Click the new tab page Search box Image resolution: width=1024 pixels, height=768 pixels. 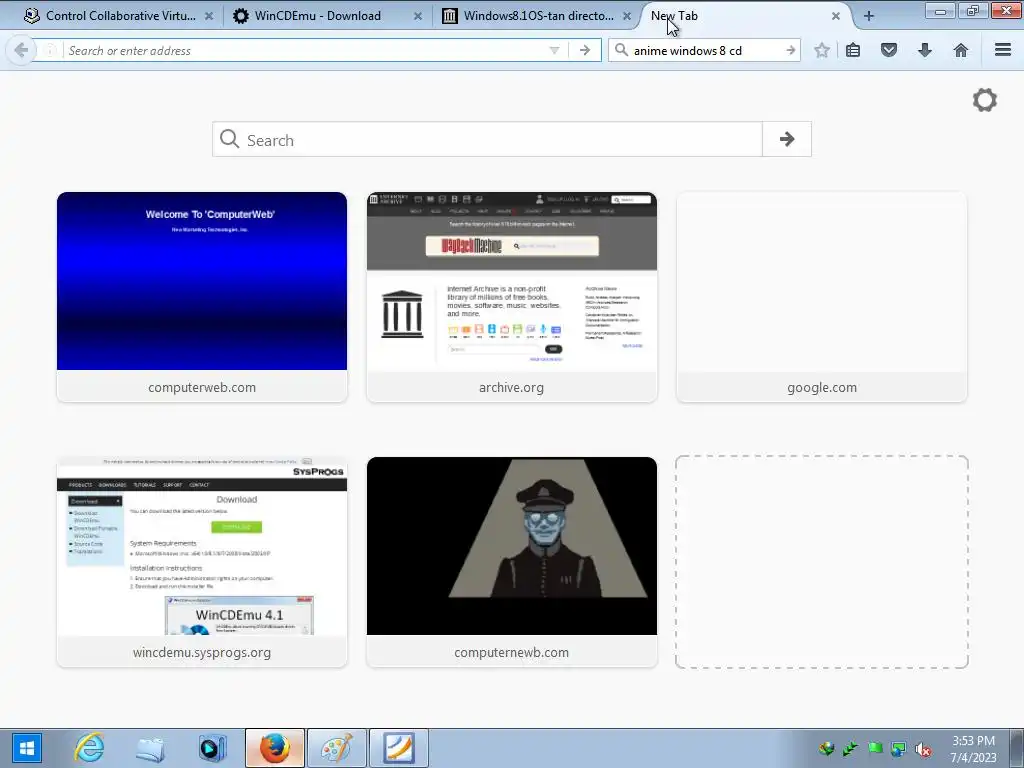[x=487, y=138]
